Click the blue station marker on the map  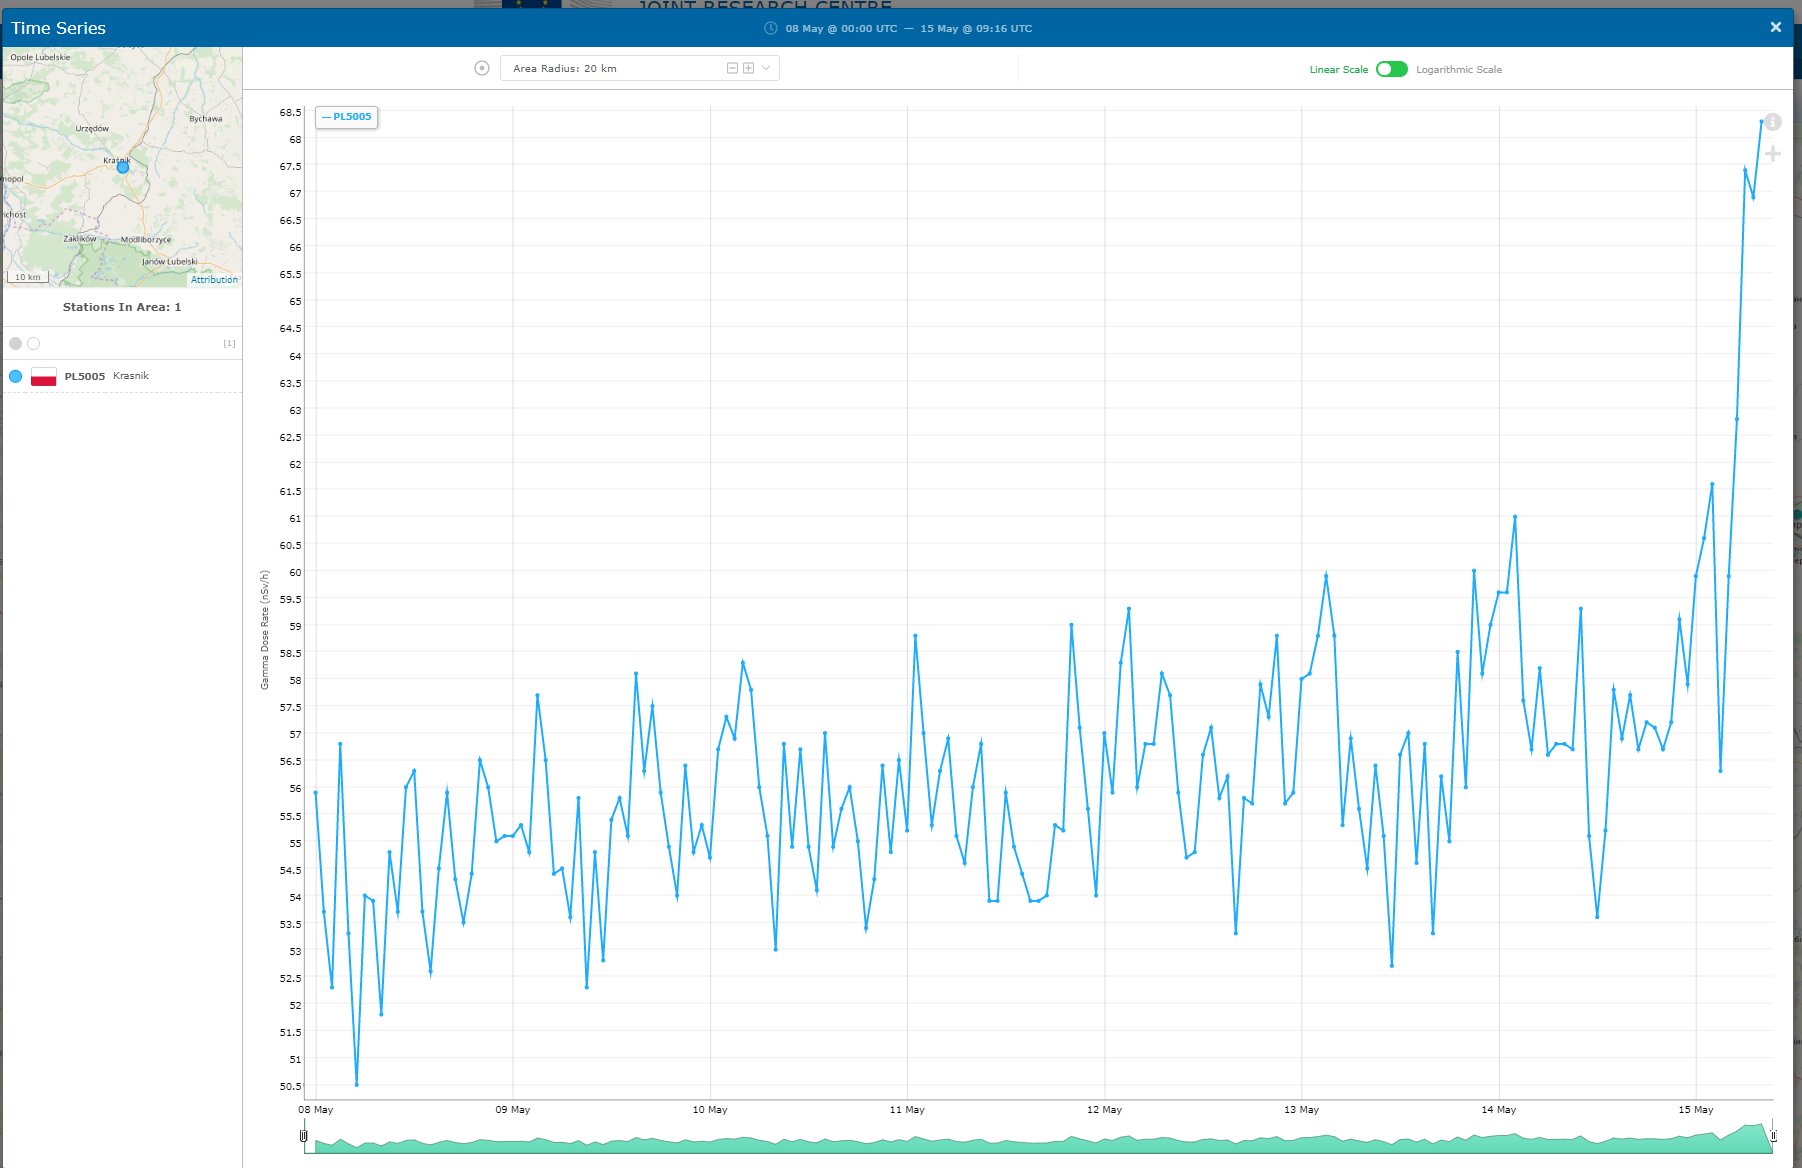point(123,167)
